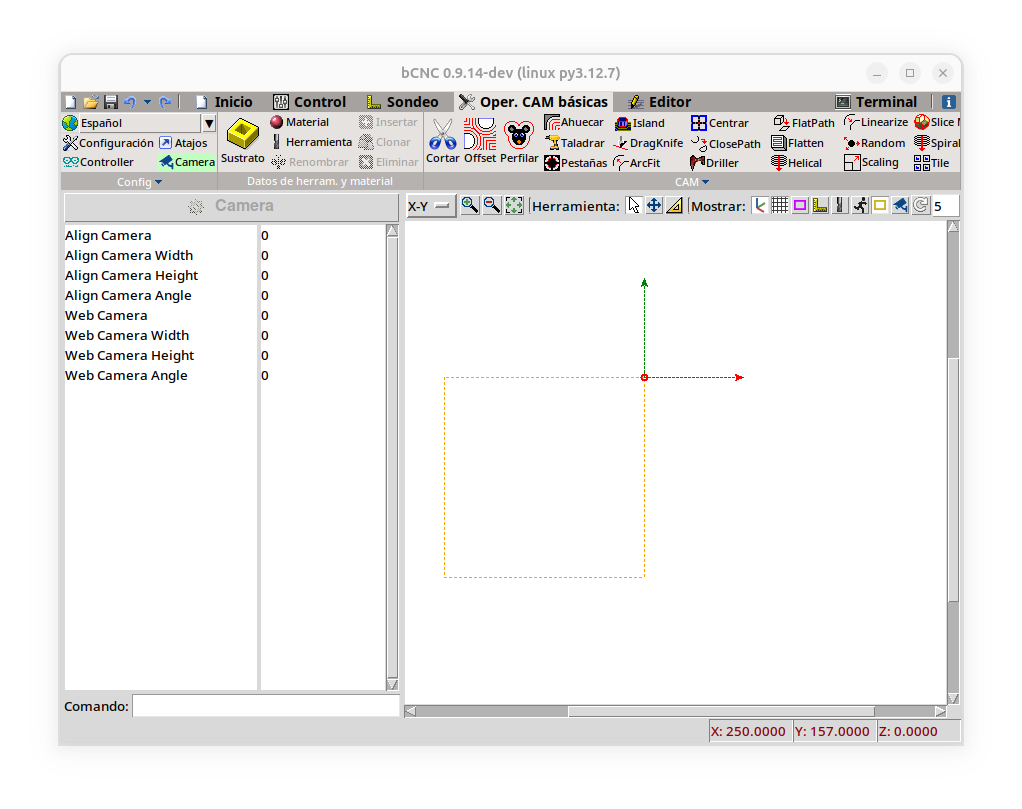Zoom in with the plus magnifier
Image resolution: width=1022 pixels, height=809 pixels.
point(469,205)
